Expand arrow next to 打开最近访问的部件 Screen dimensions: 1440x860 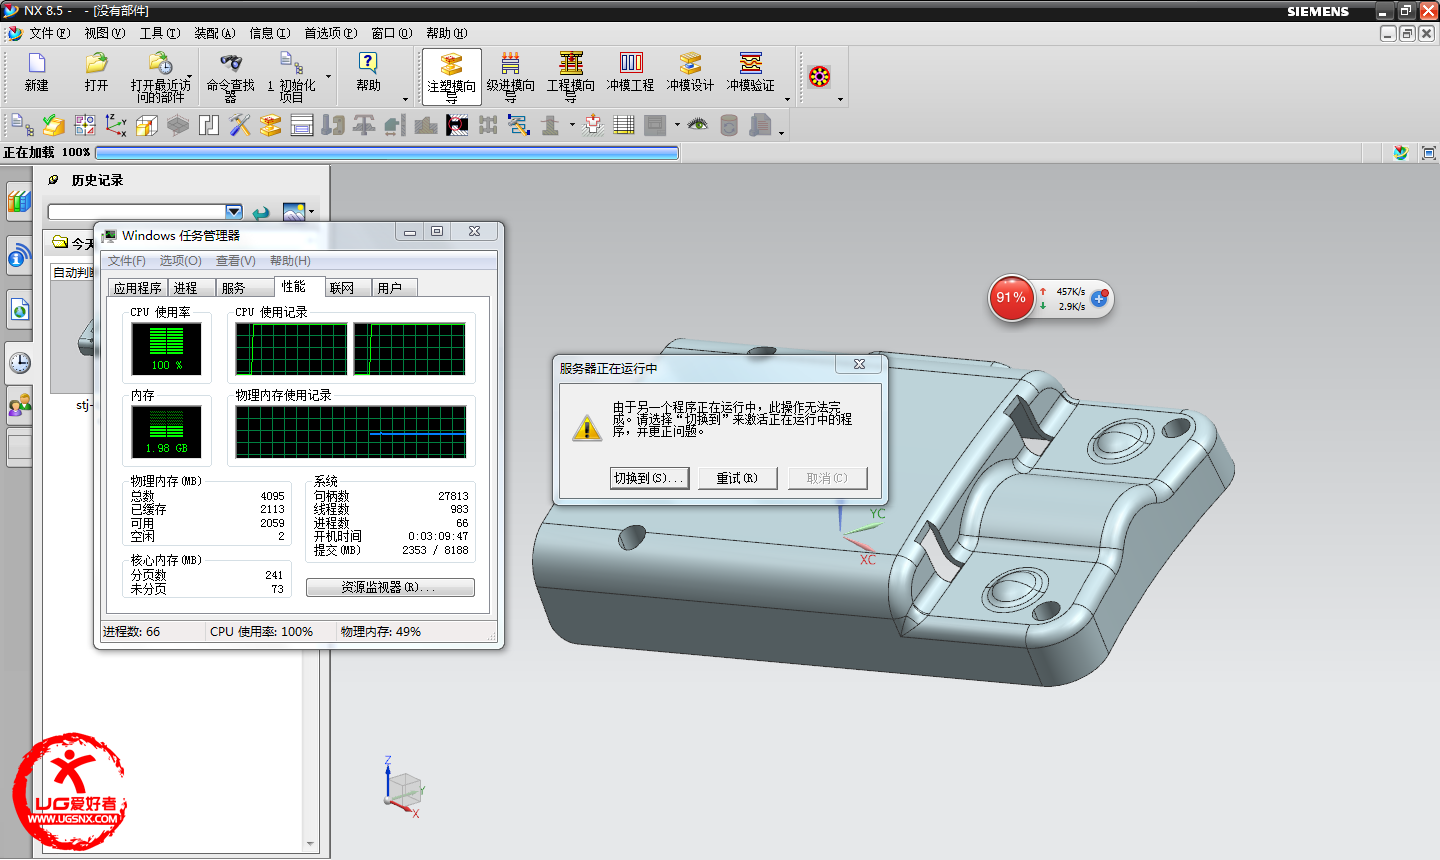click(x=190, y=77)
